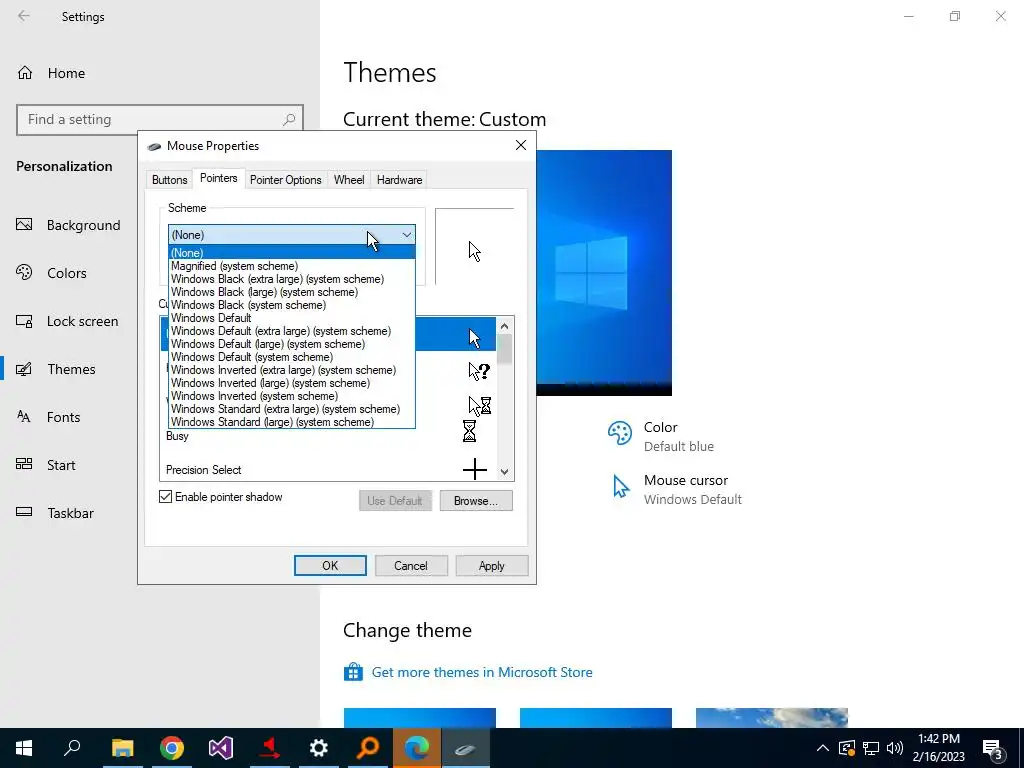The height and width of the screenshot is (768, 1024).
Task: Choose Windows Default (large) scheme
Action: click(292, 344)
